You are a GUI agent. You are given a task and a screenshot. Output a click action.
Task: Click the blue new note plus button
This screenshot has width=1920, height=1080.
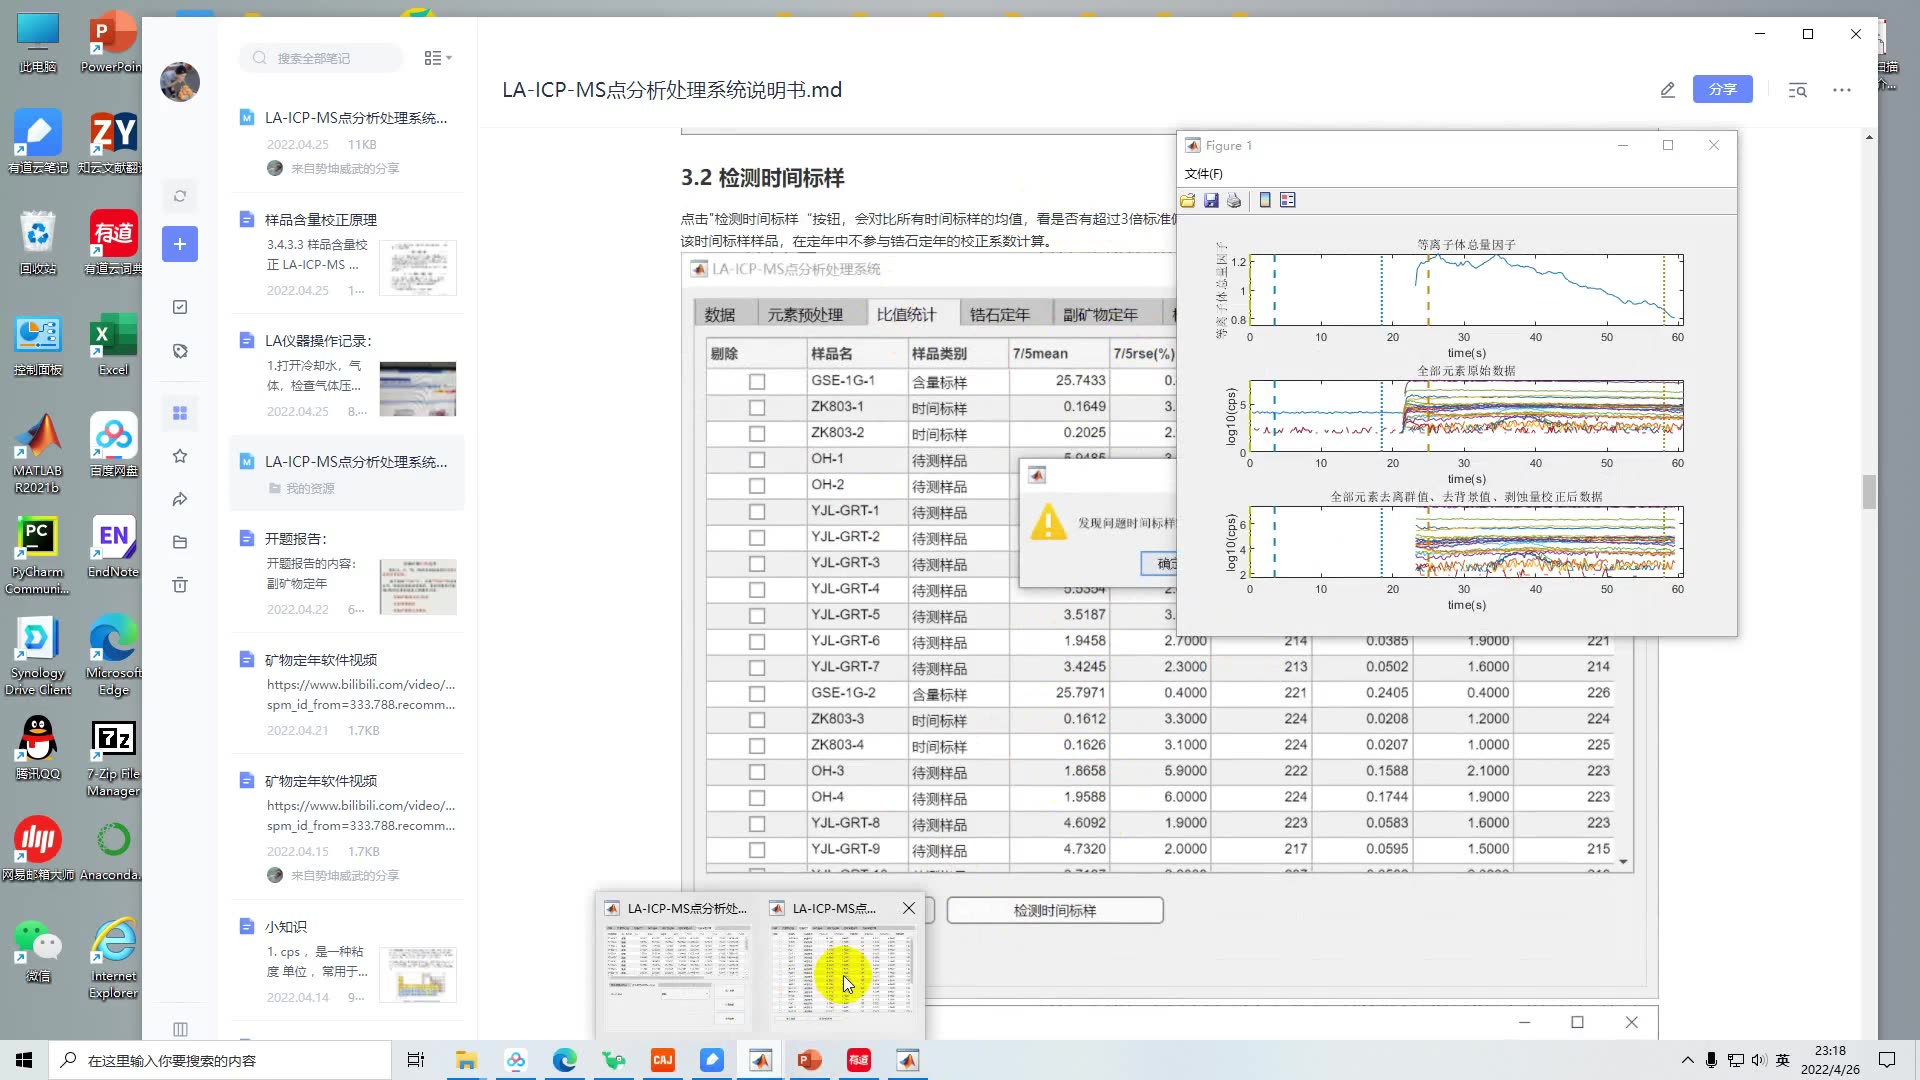(180, 244)
